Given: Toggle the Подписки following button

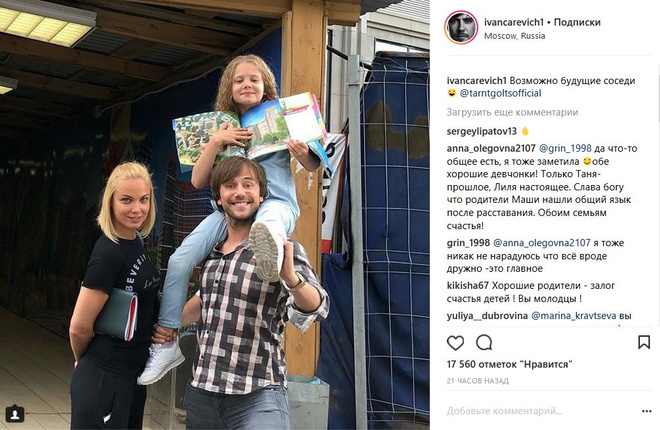Looking at the screenshot, I should 577,22.
